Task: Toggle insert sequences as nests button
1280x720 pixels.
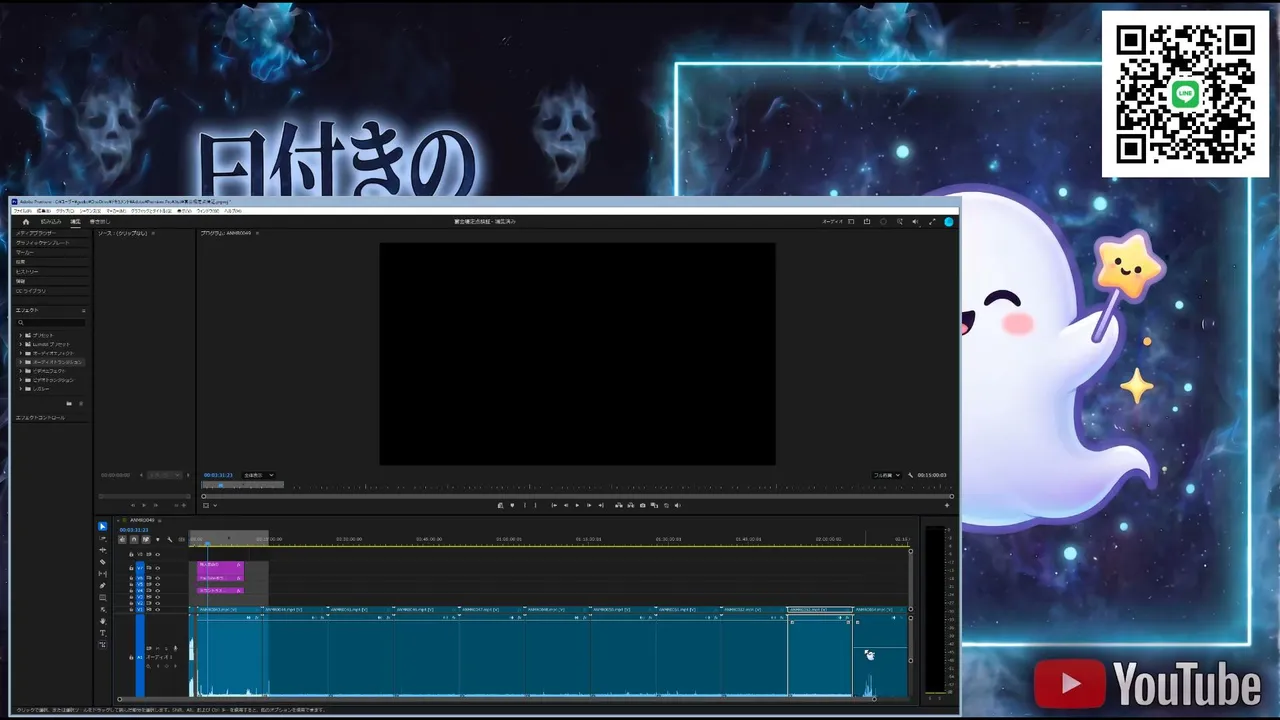Action: pyautogui.click(x=123, y=540)
